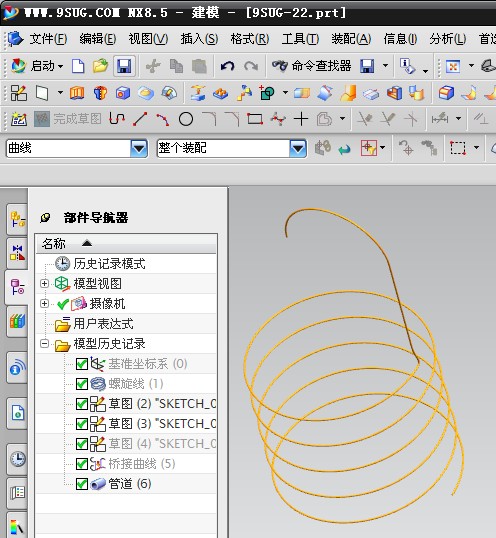
Task: Select the Extrude feature icon
Action: coord(77,93)
